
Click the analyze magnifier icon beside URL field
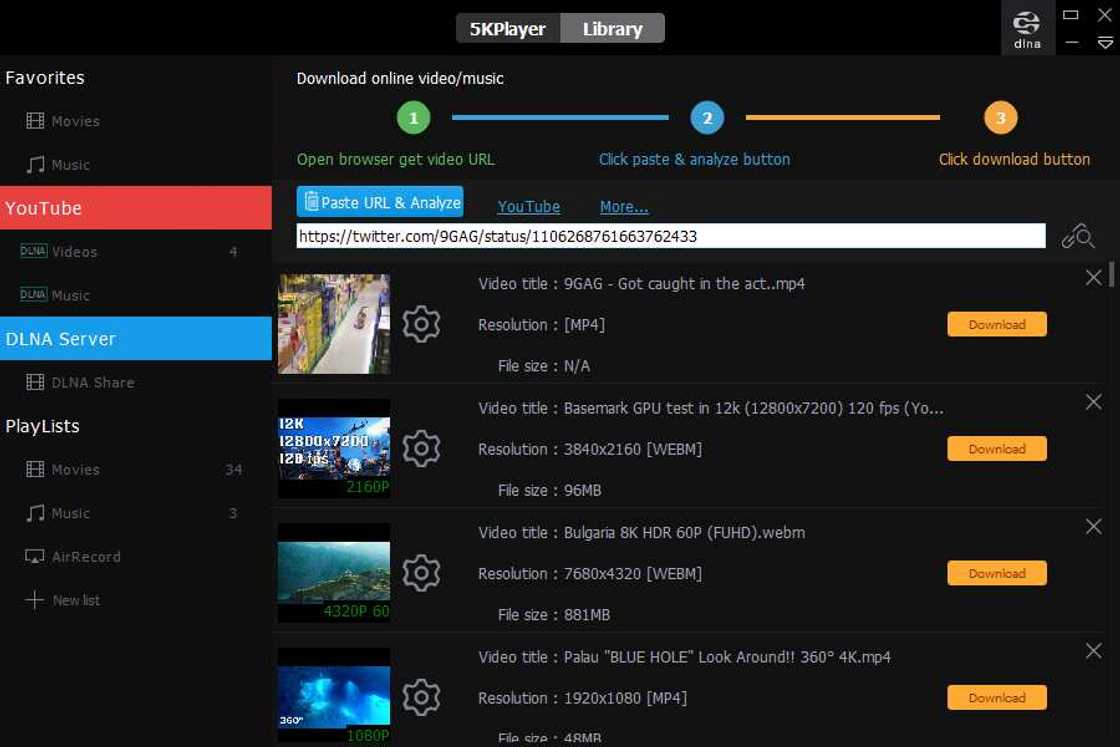1078,236
